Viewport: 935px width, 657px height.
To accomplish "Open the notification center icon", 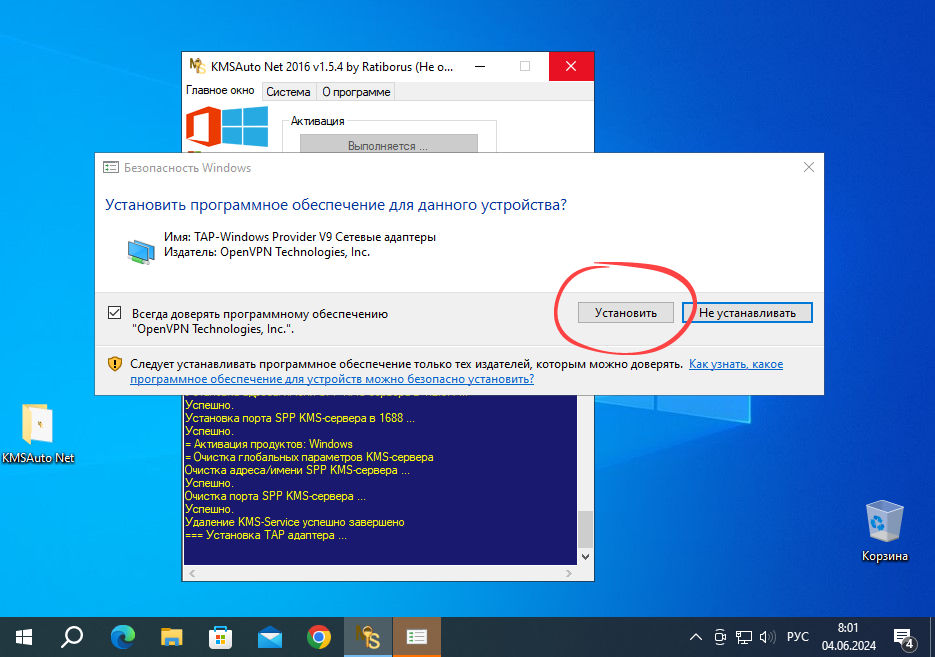I will point(903,638).
